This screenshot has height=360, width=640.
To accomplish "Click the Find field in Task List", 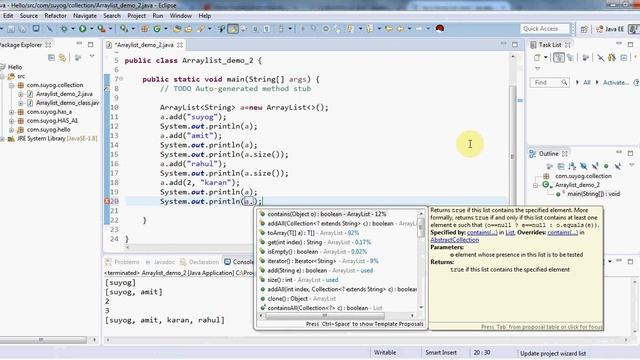I will [x=549, y=82].
